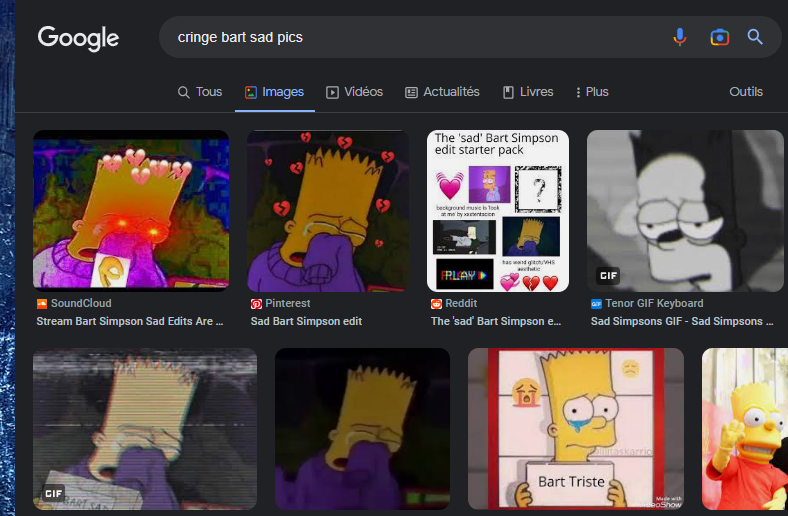Open 'Stream Bart Simpson Sad Edits Are ...' link
Screen dimensions: 788x516
(130, 321)
